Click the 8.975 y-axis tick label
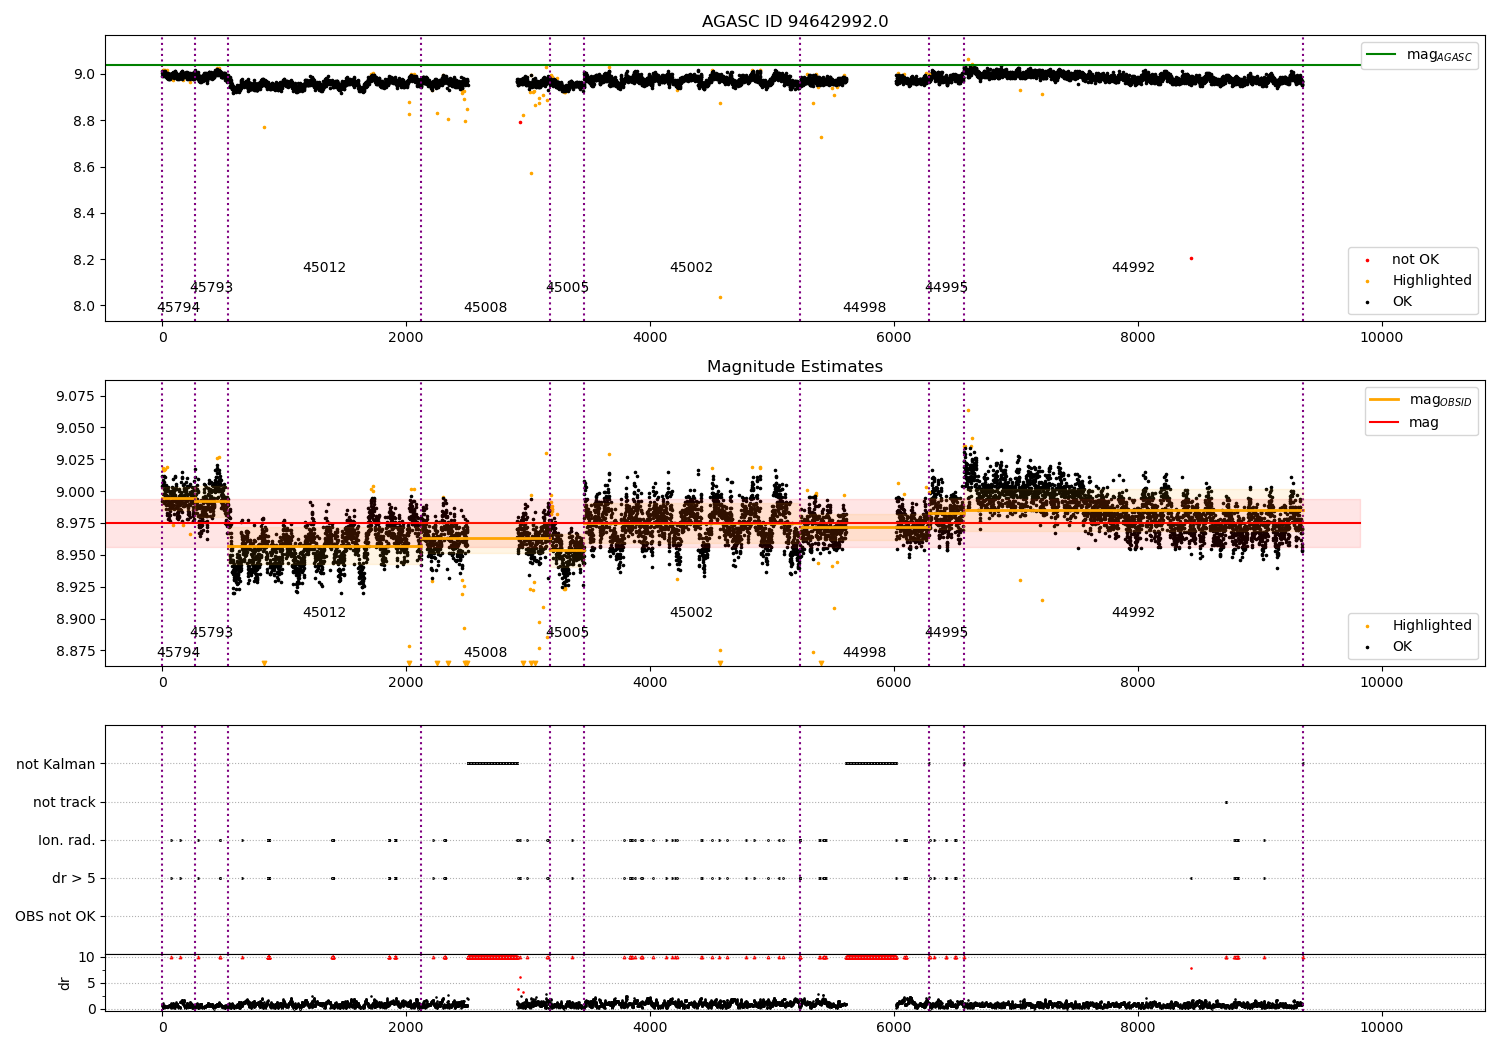1500x1050 pixels. click(76, 523)
